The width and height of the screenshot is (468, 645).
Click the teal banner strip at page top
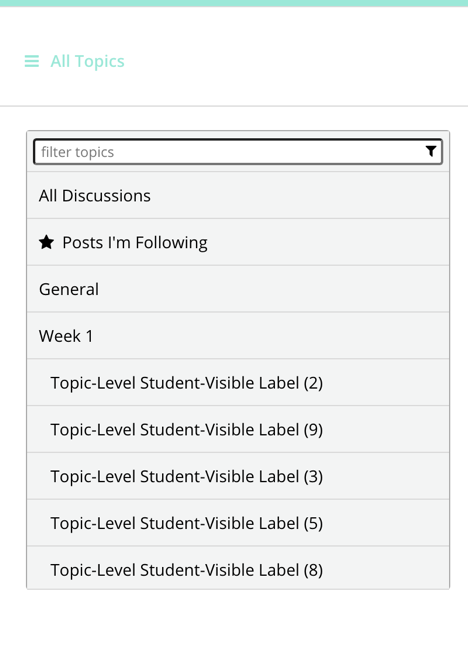[234, 3]
